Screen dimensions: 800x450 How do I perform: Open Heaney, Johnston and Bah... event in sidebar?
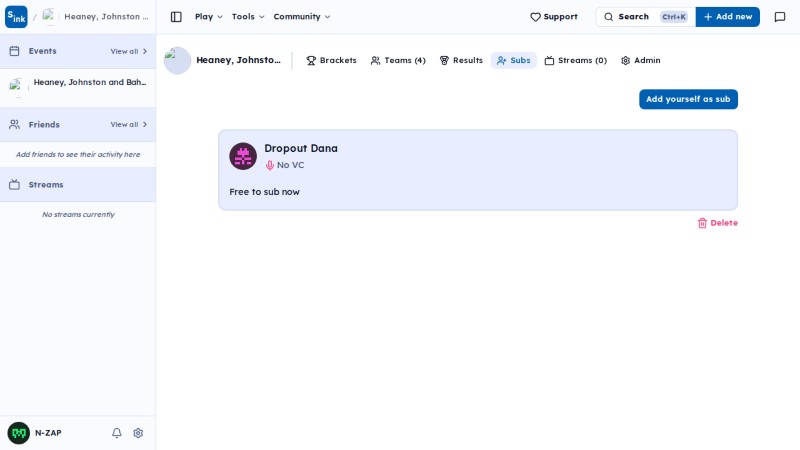pos(78,87)
